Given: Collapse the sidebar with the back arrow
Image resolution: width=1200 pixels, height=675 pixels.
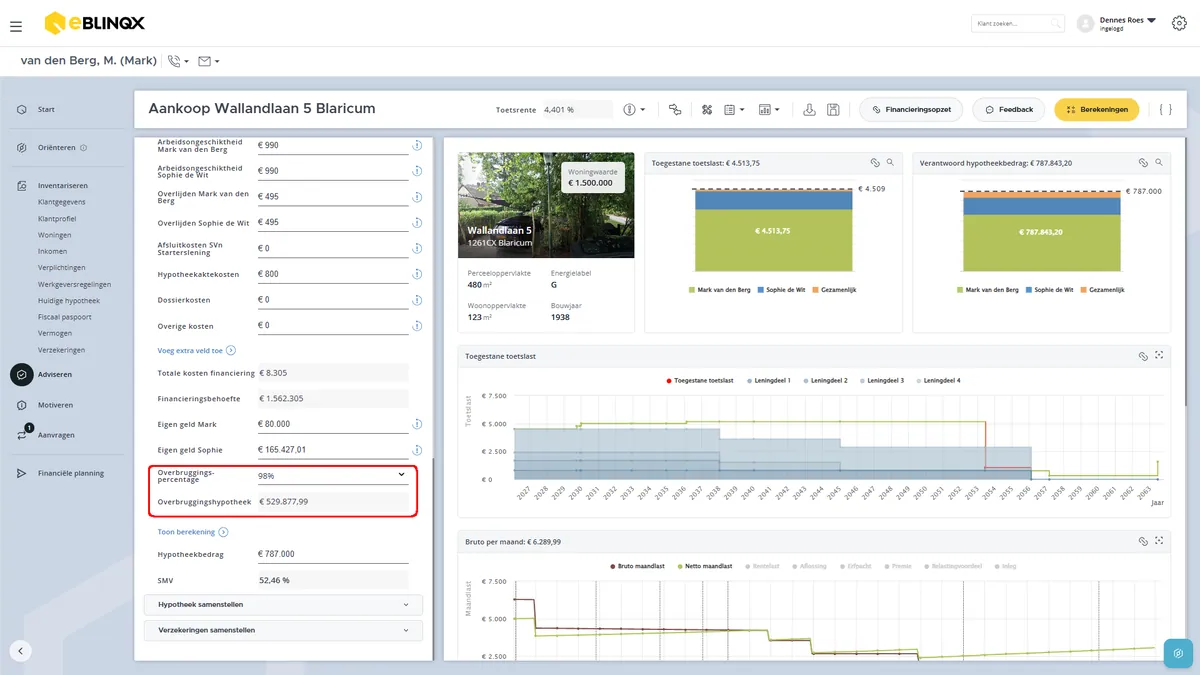Looking at the screenshot, I should (x=21, y=651).
